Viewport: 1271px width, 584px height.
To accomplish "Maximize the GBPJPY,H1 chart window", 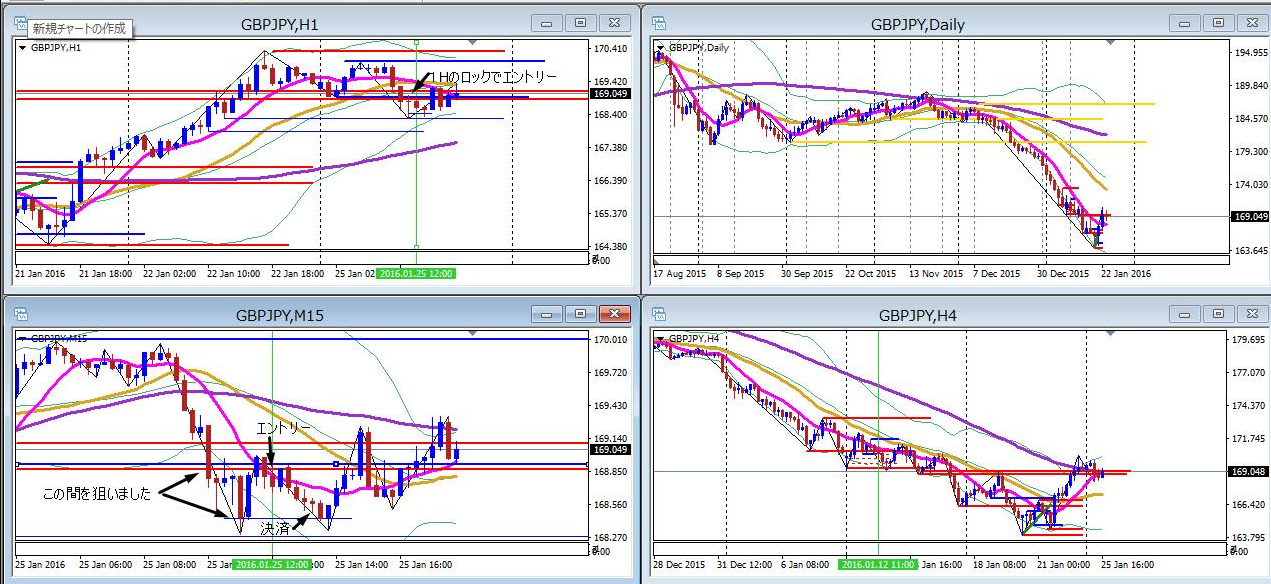I will click(x=580, y=24).
